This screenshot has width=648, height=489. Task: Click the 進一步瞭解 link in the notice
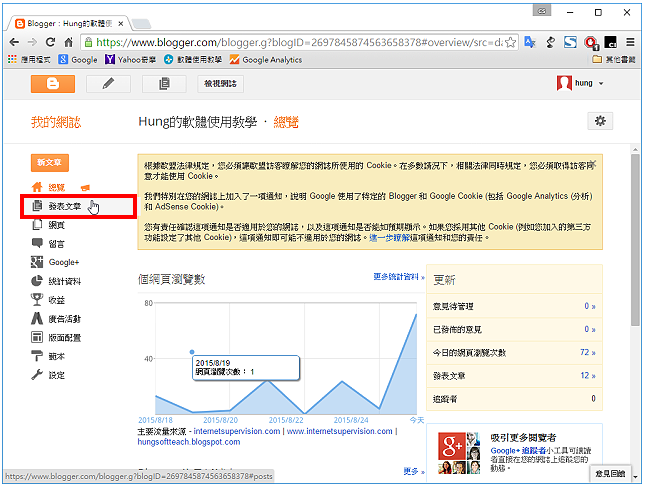[389, 238]
